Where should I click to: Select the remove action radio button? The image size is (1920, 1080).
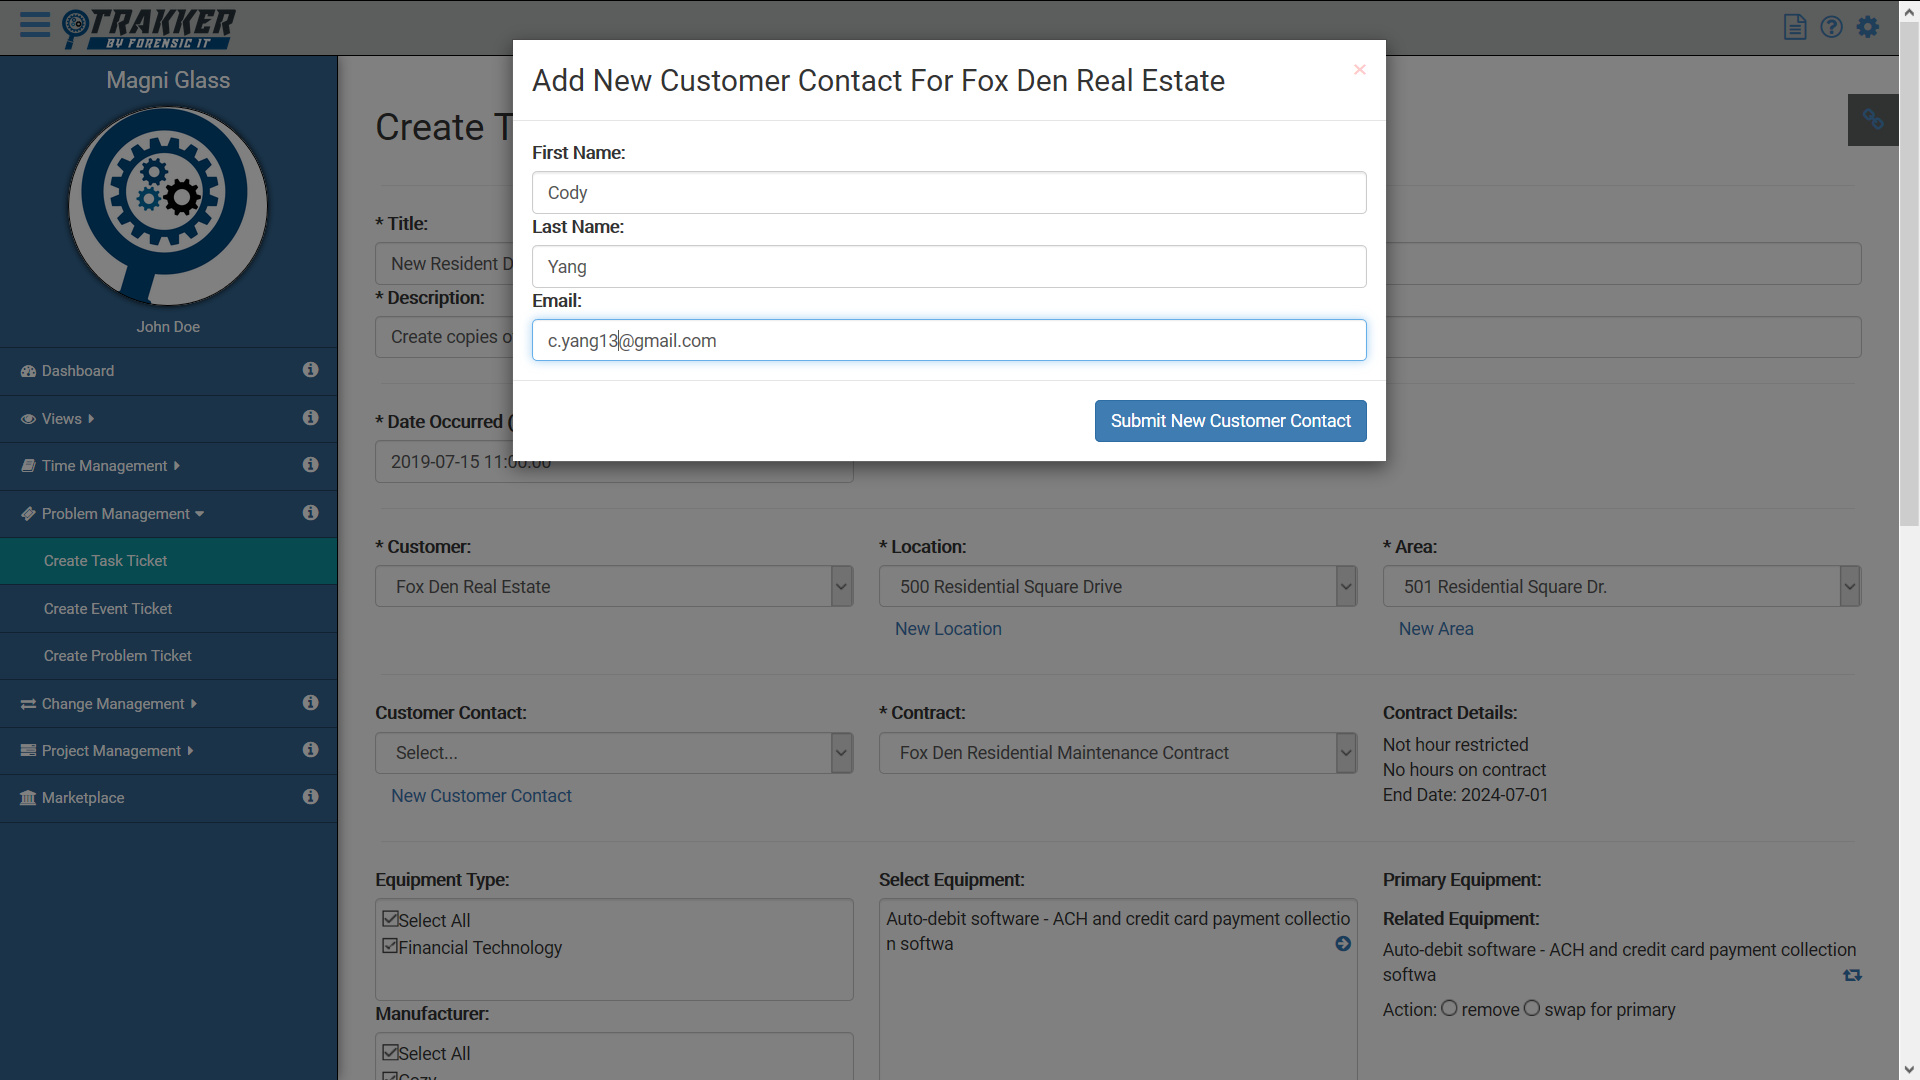coord(1449,1008)
